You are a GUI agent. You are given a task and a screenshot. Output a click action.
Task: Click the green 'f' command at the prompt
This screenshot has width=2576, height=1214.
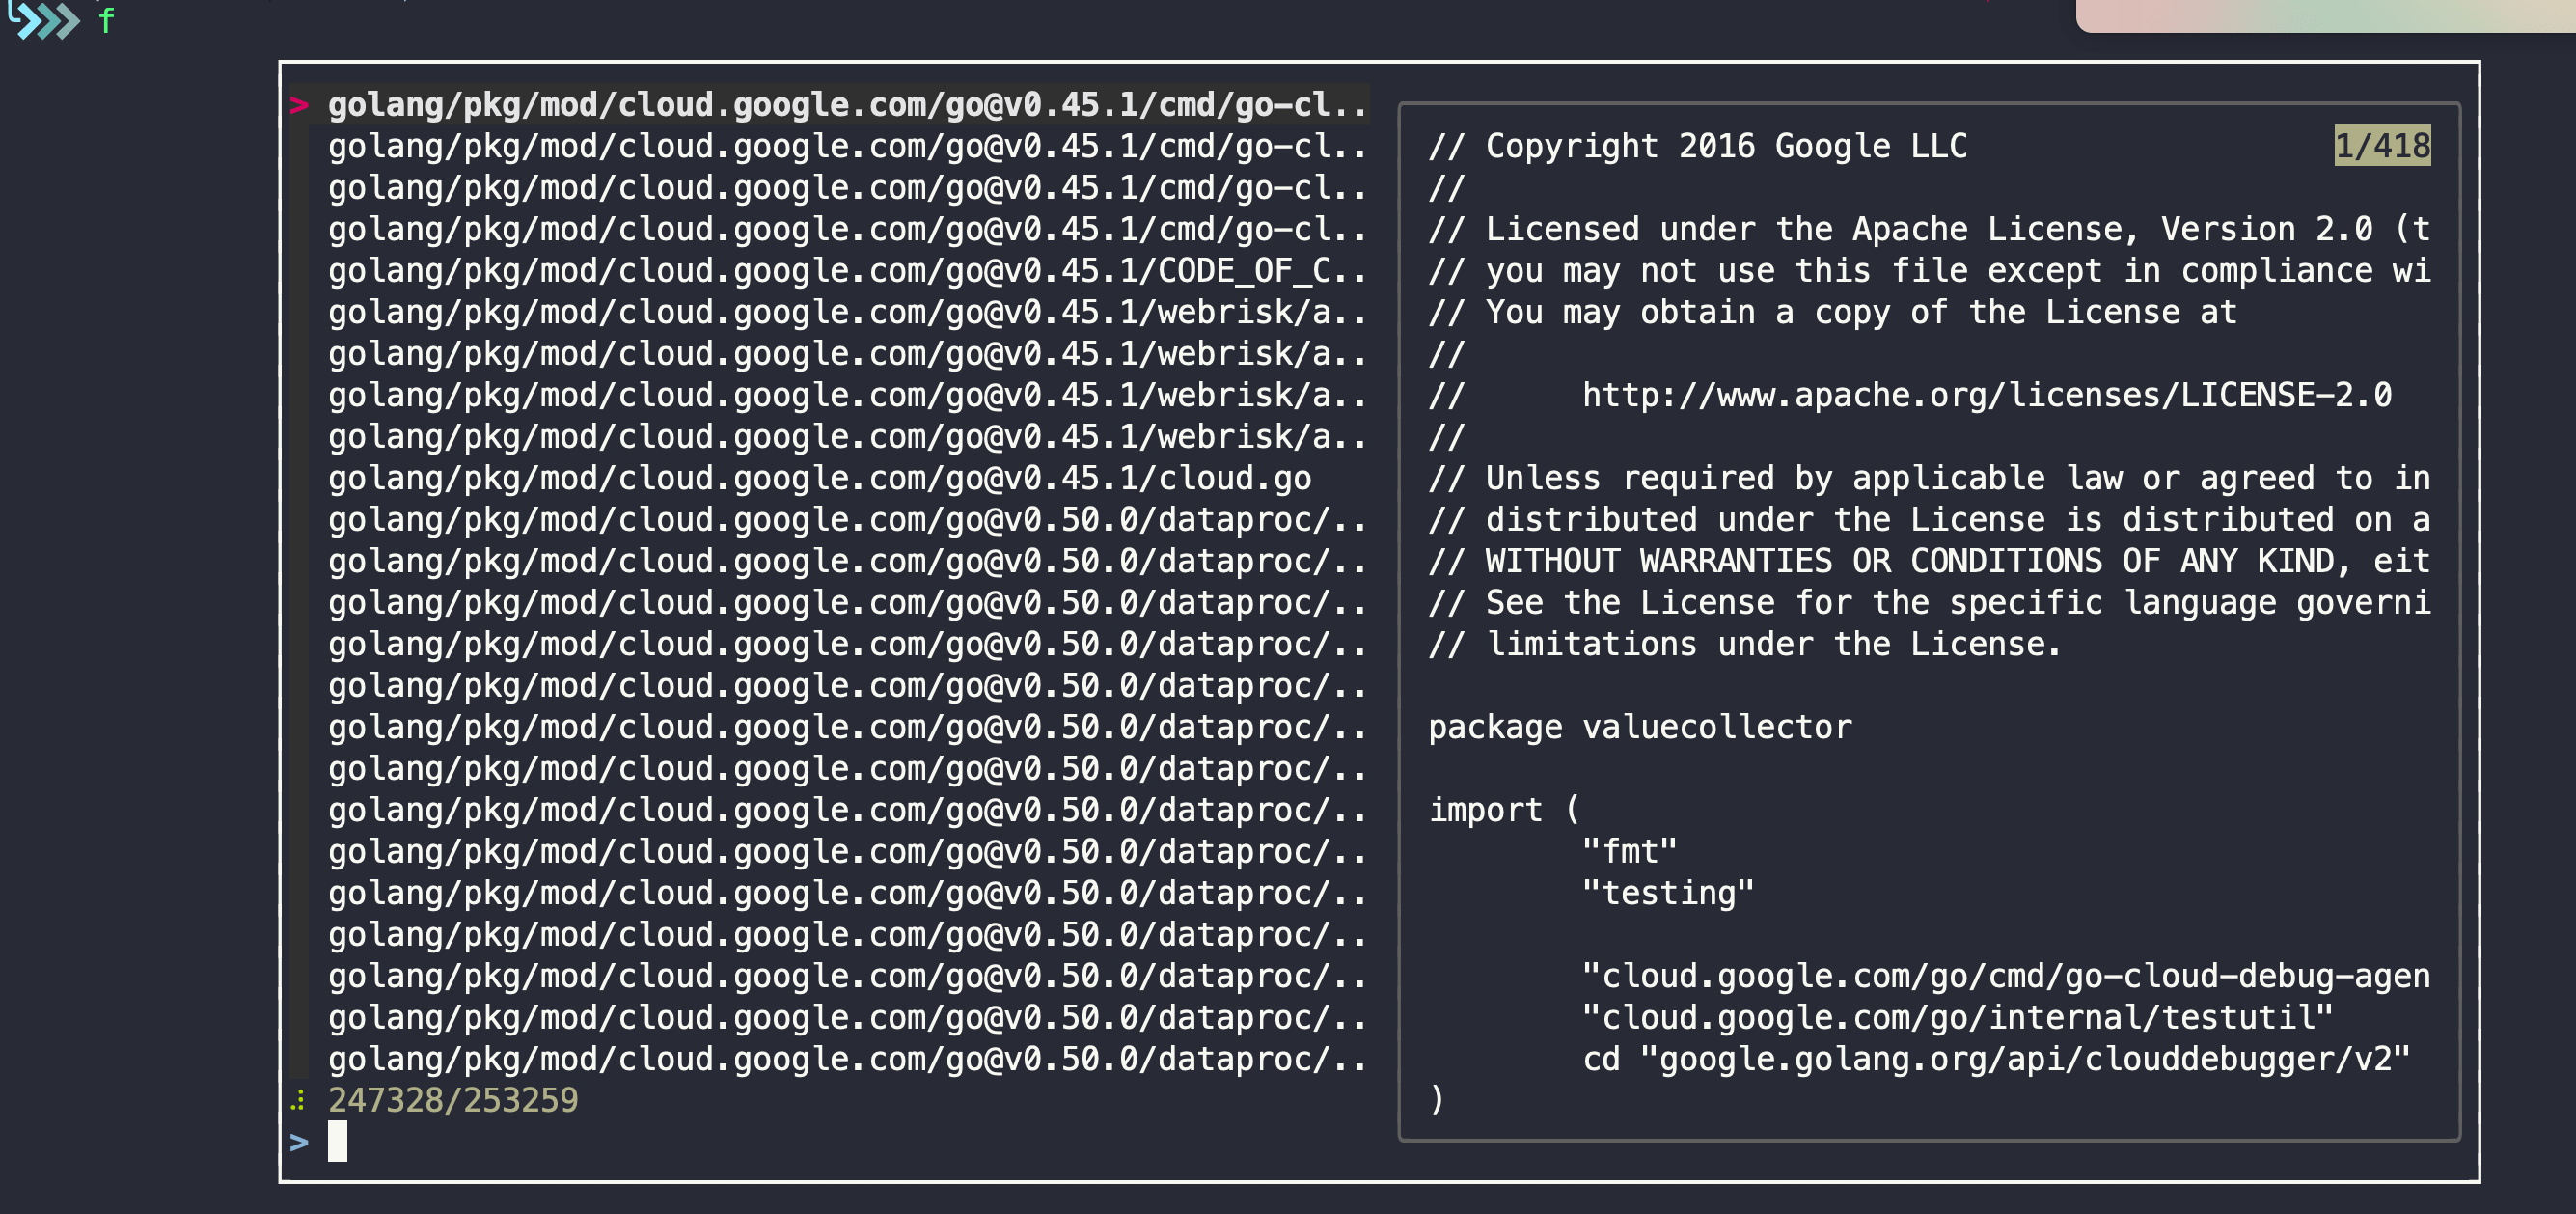pyautogui.click(x=106, y=20)
